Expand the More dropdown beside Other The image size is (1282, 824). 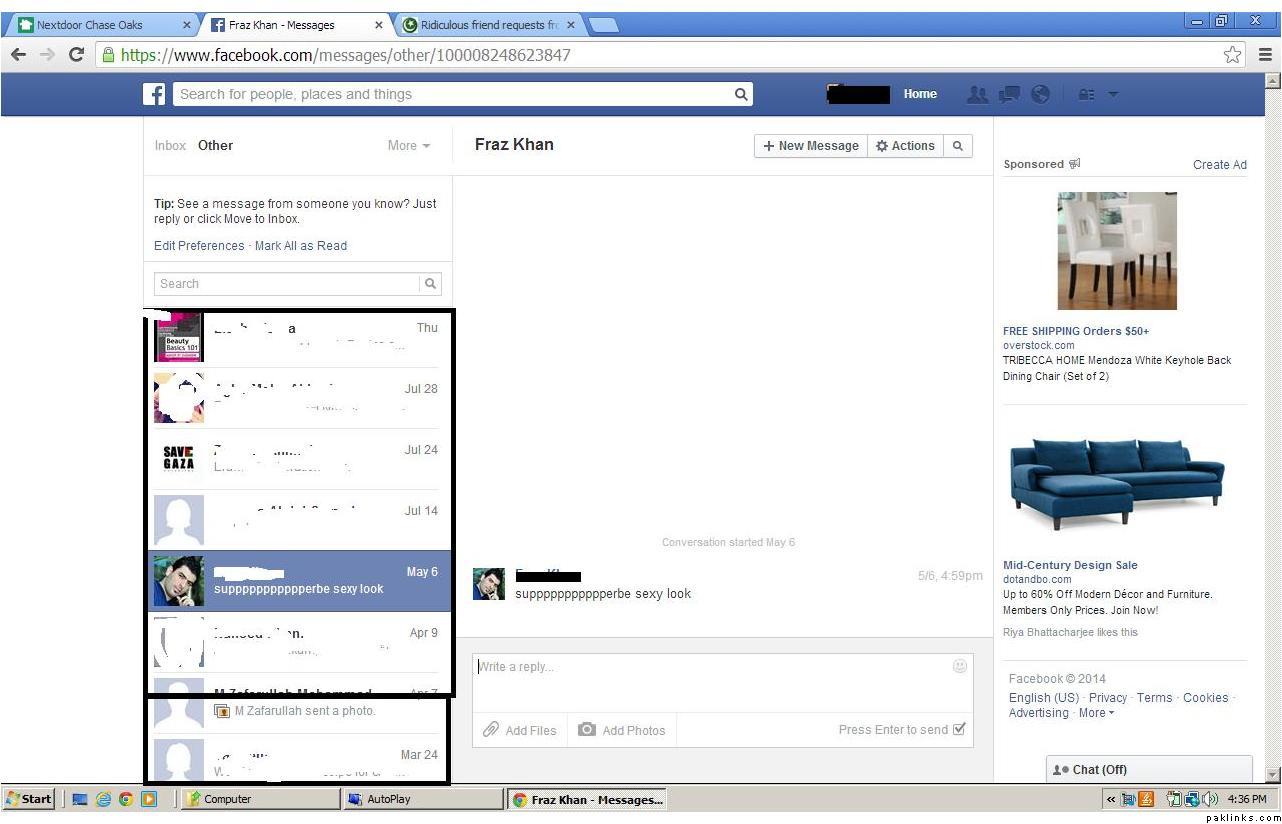pos(409,146)
